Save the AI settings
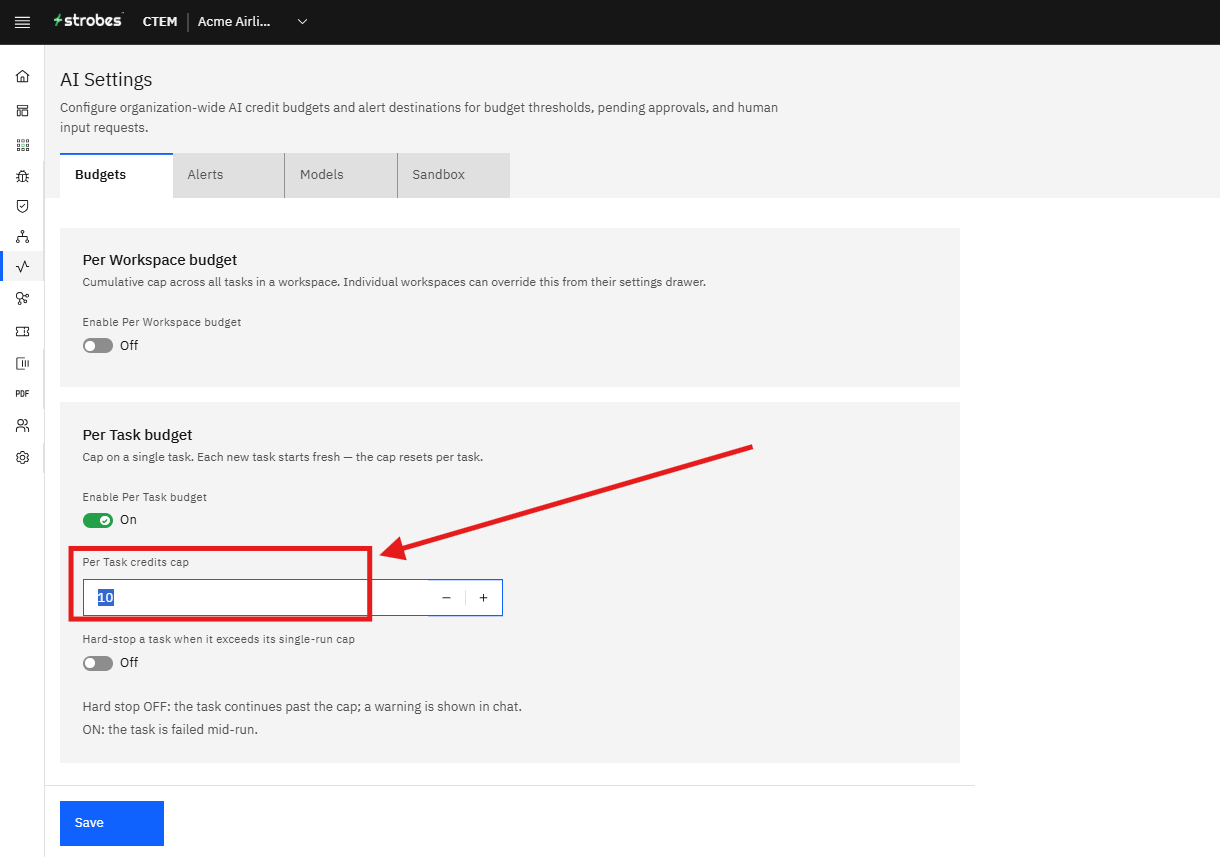Viewport: 1220px width, 857px height. pos(112,823)
